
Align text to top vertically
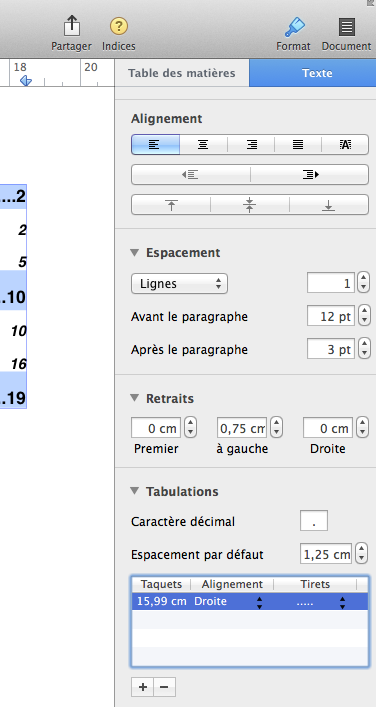click(171, 205)
